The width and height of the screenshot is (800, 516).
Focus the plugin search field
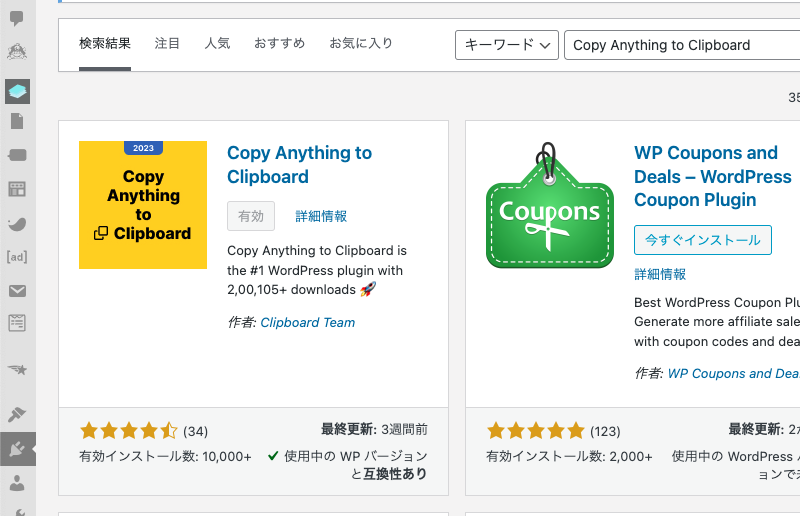(x=682, y=45)
